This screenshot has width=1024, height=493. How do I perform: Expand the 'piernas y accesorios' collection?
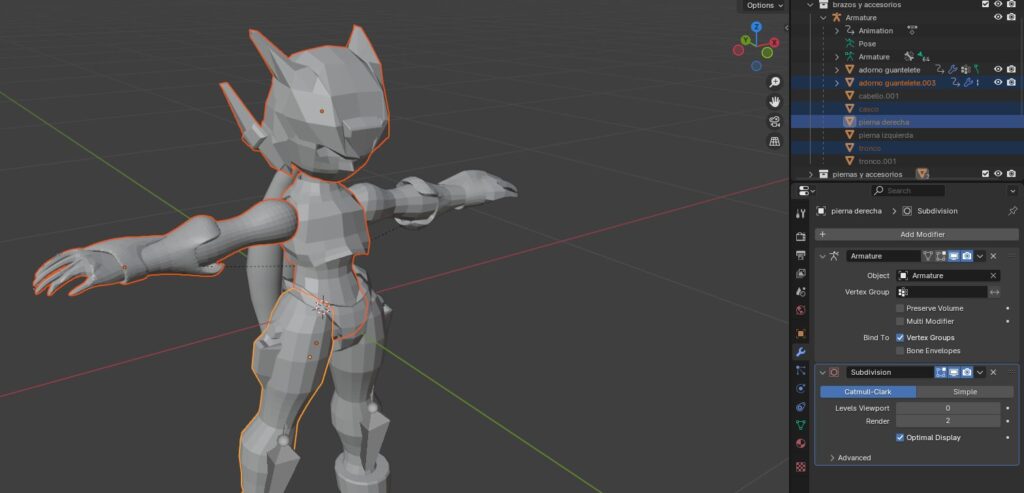(x=811, y=174)
